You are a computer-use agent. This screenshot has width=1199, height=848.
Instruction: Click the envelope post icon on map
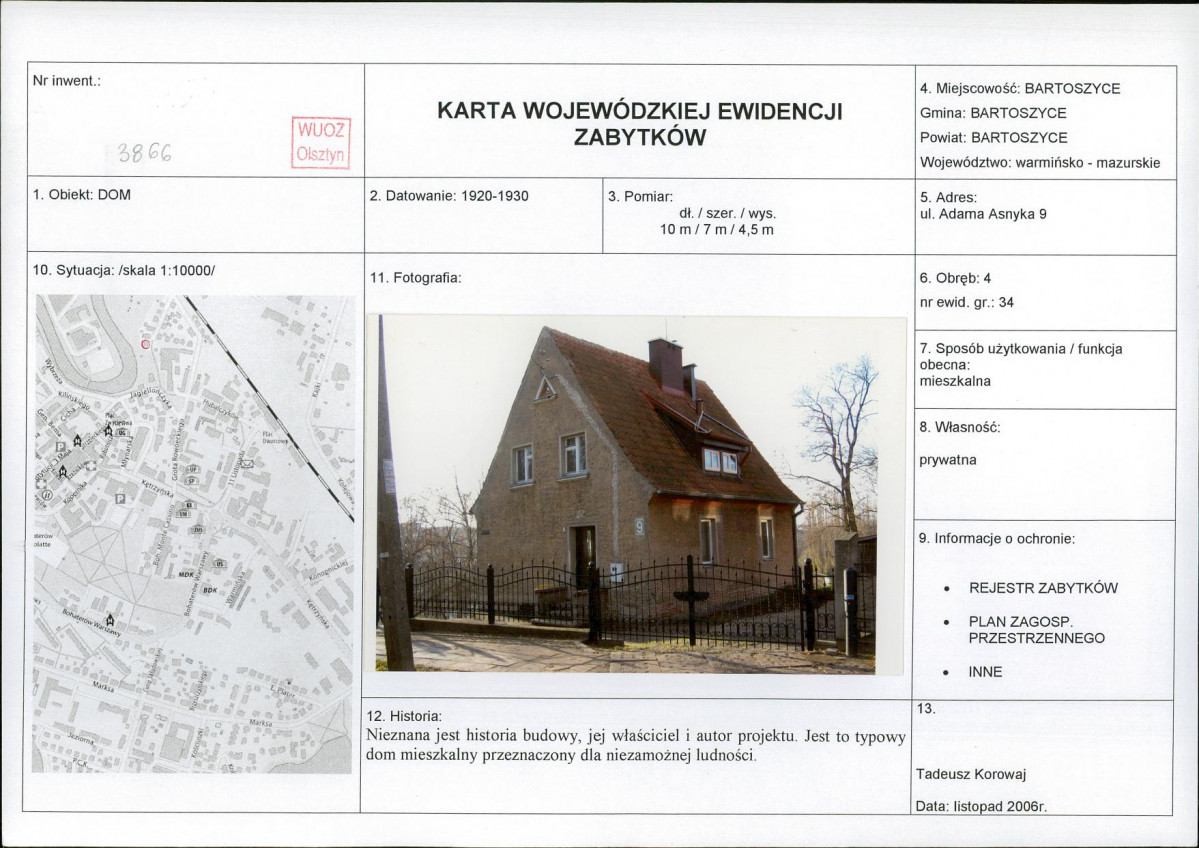pos(248,463)
